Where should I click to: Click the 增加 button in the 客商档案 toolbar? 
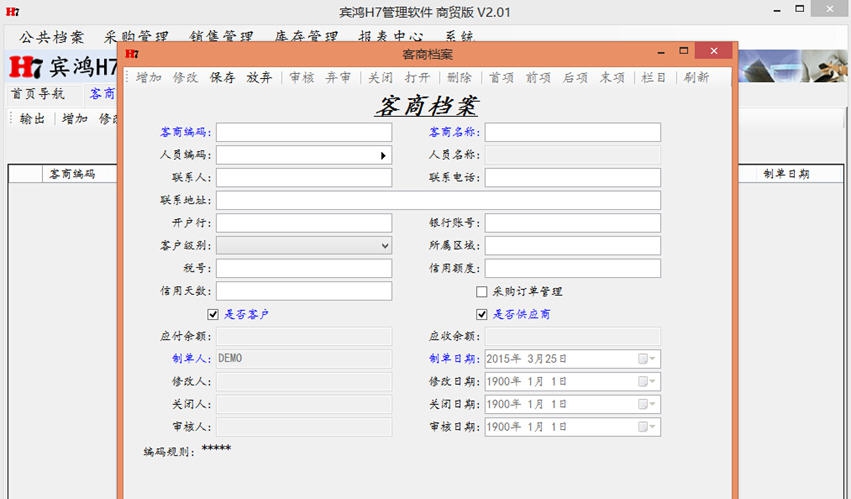[149, 78]
